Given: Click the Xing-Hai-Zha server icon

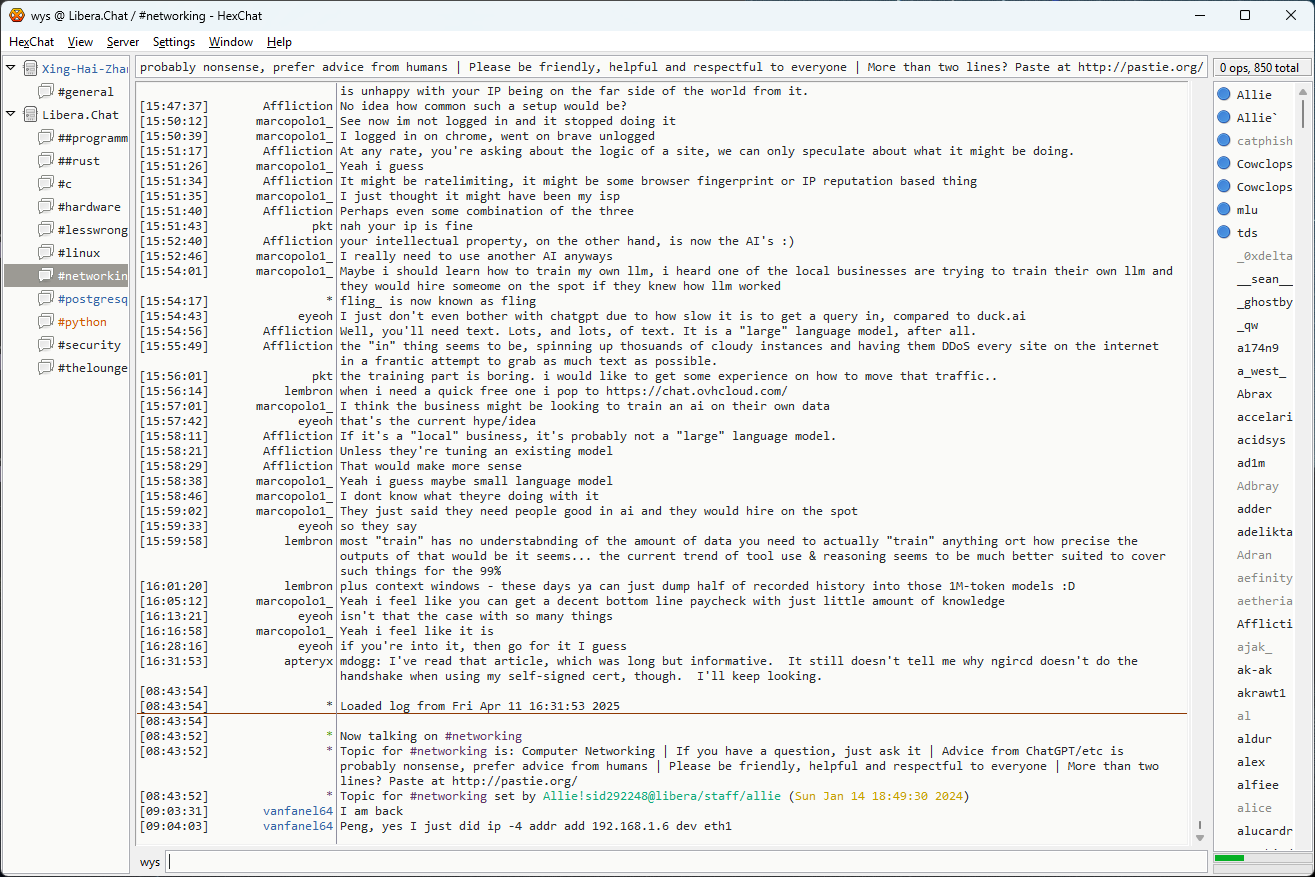Looking at the screenshot, I should [30, 68].
